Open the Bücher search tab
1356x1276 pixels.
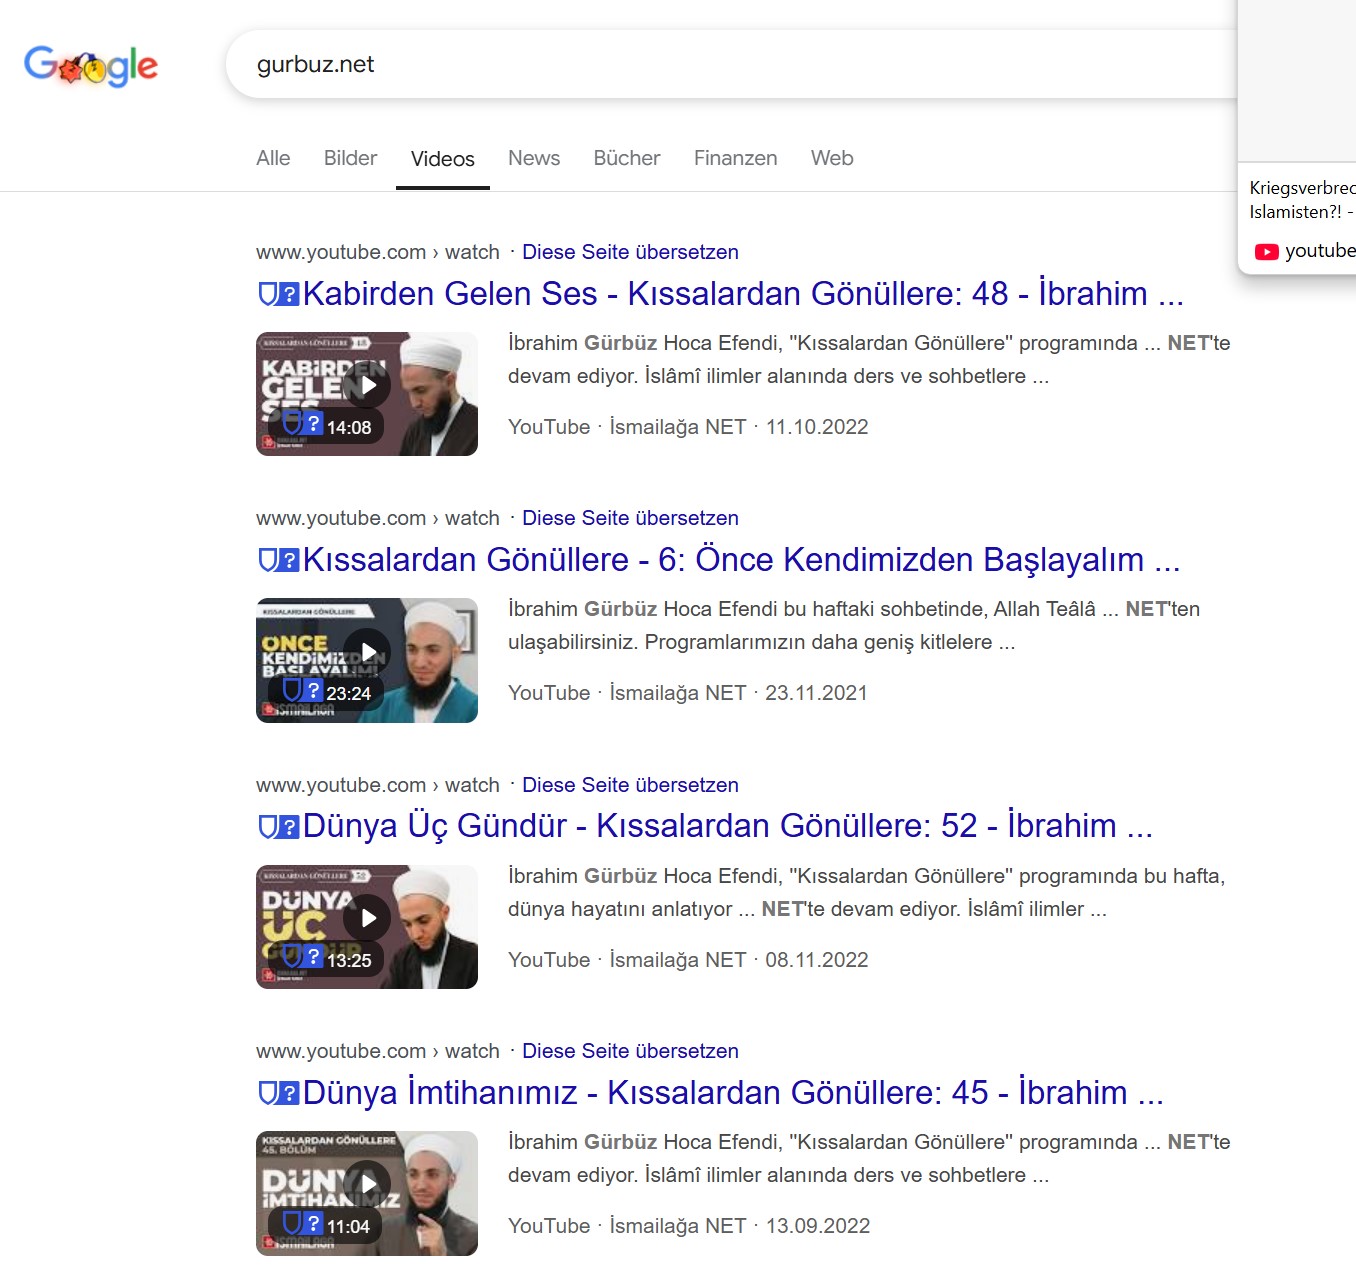[627, 158]
